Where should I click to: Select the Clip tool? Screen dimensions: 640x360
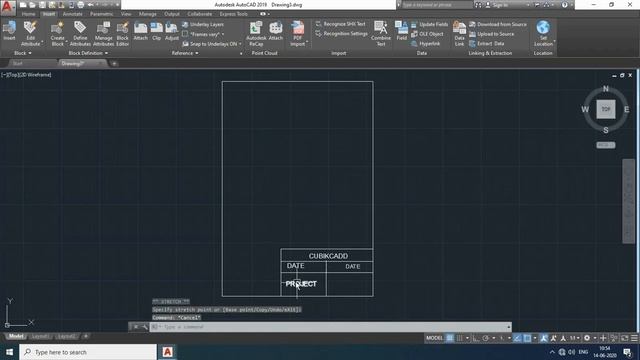156,31
